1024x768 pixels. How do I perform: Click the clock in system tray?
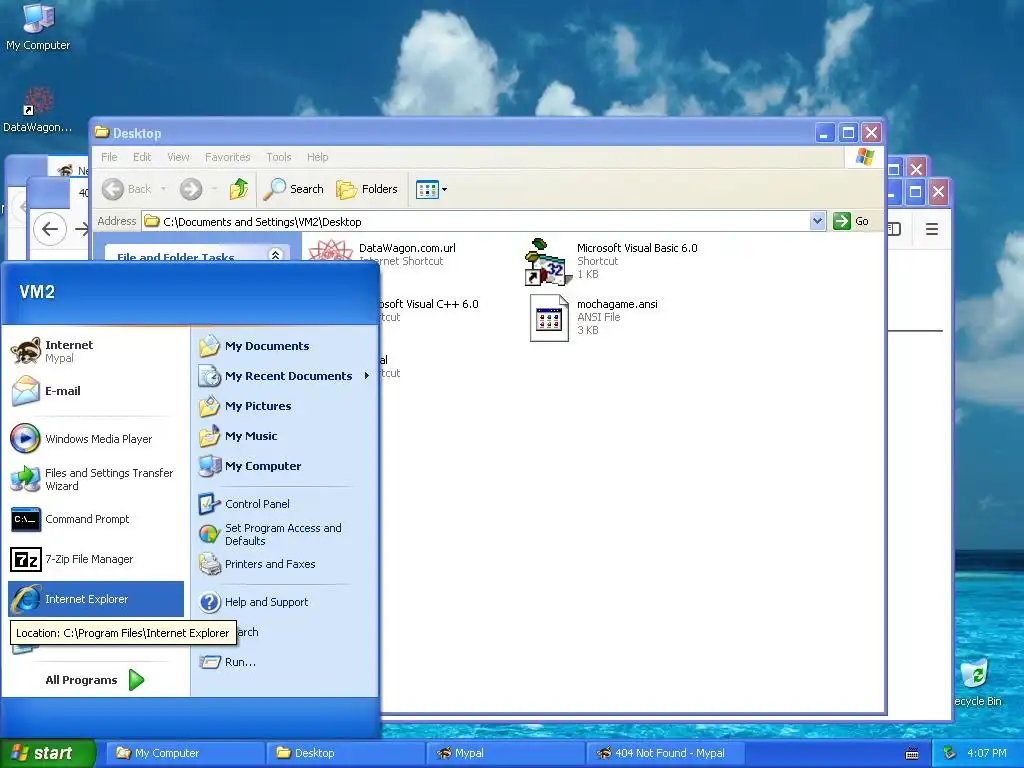986,753
